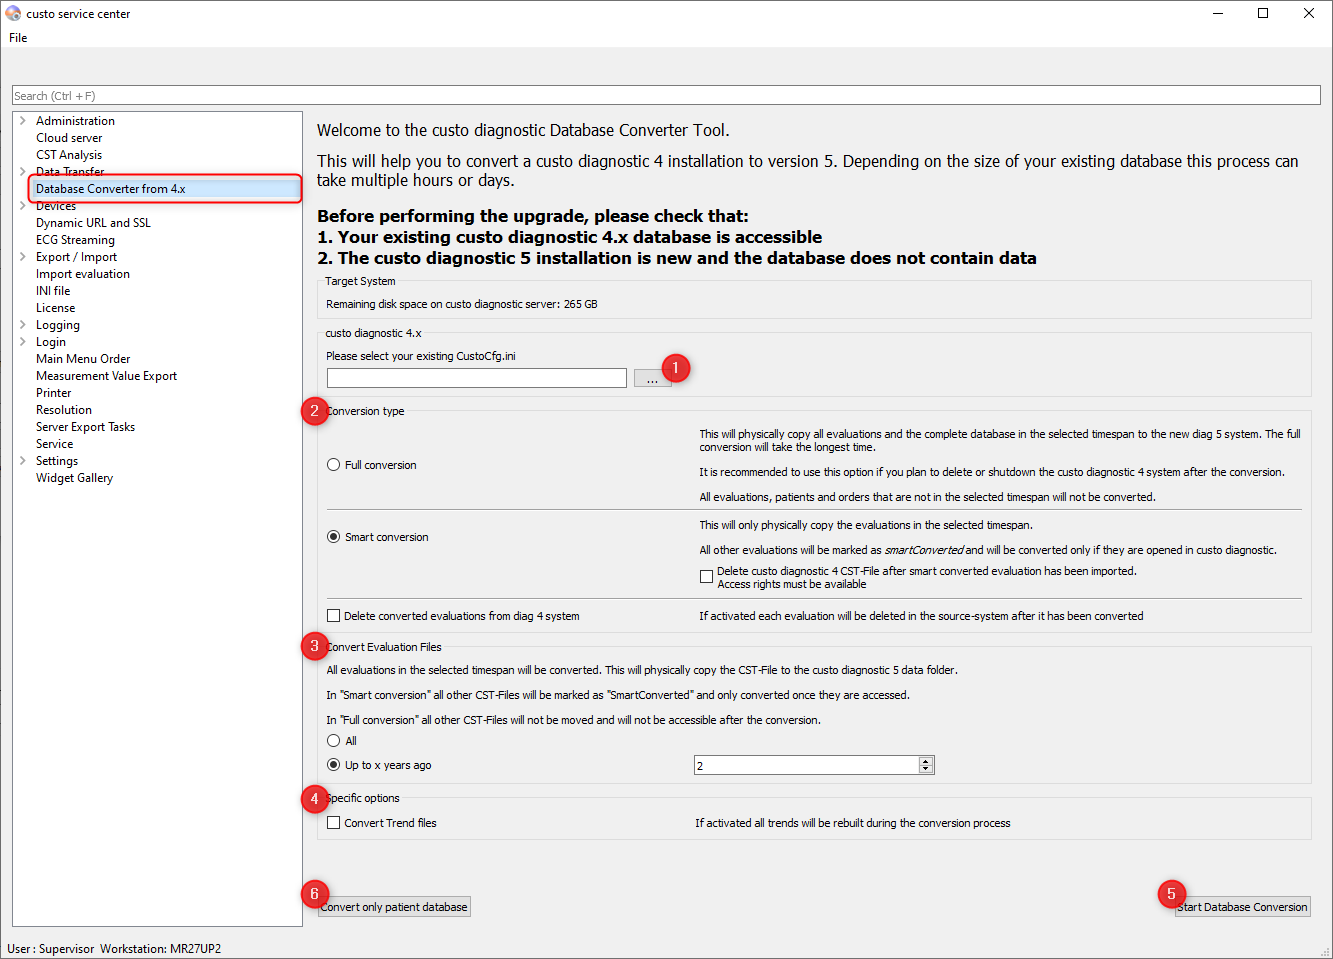Viewport: 1333px width, 959px height.
Task: Click the custo service center app icon
Action: tap(13, 13)
